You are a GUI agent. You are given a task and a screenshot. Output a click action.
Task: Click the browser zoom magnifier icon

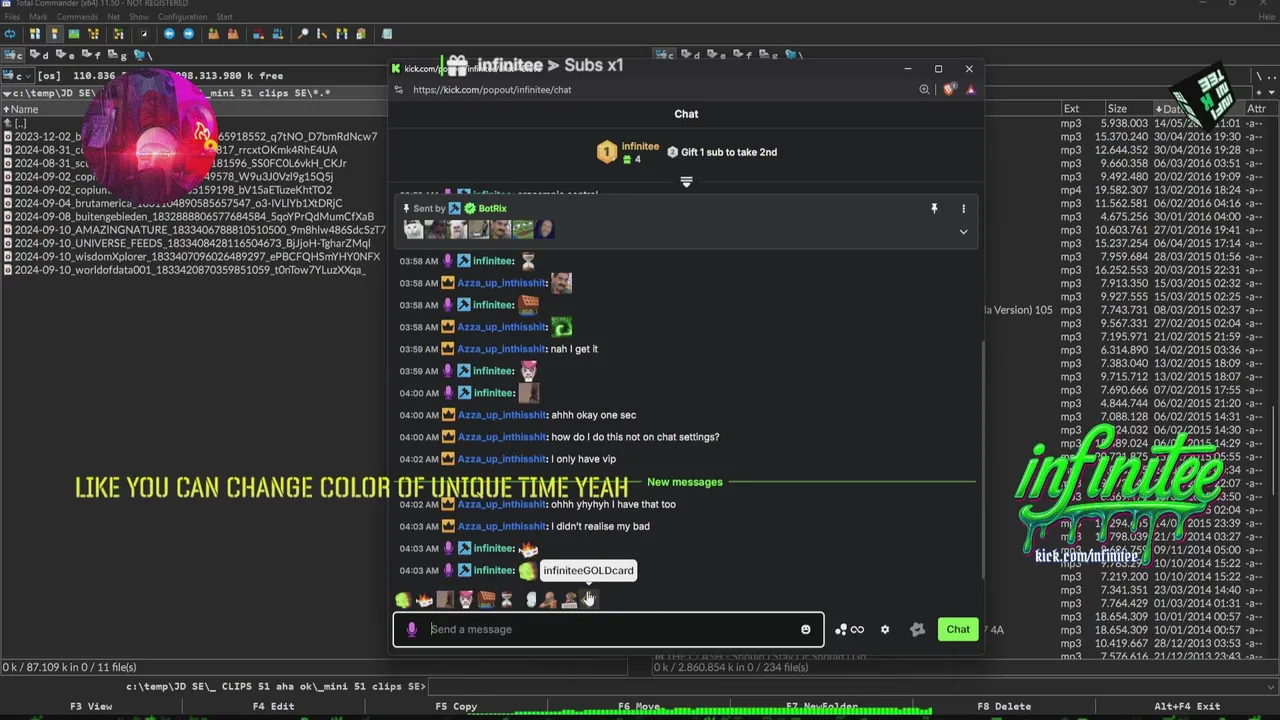tap(925, 89)
